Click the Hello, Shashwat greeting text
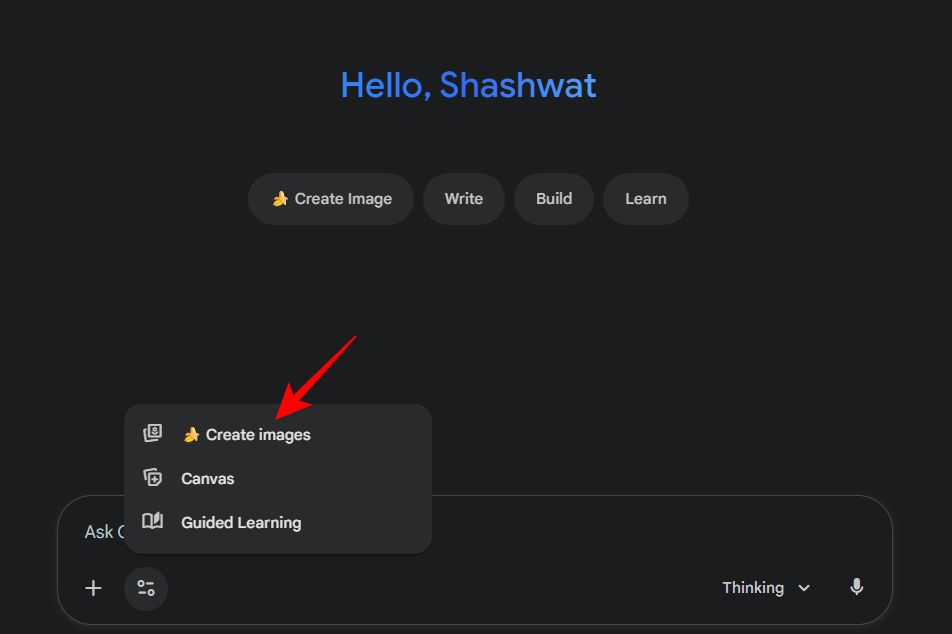The image size is (952, 634). coord(468,86)
